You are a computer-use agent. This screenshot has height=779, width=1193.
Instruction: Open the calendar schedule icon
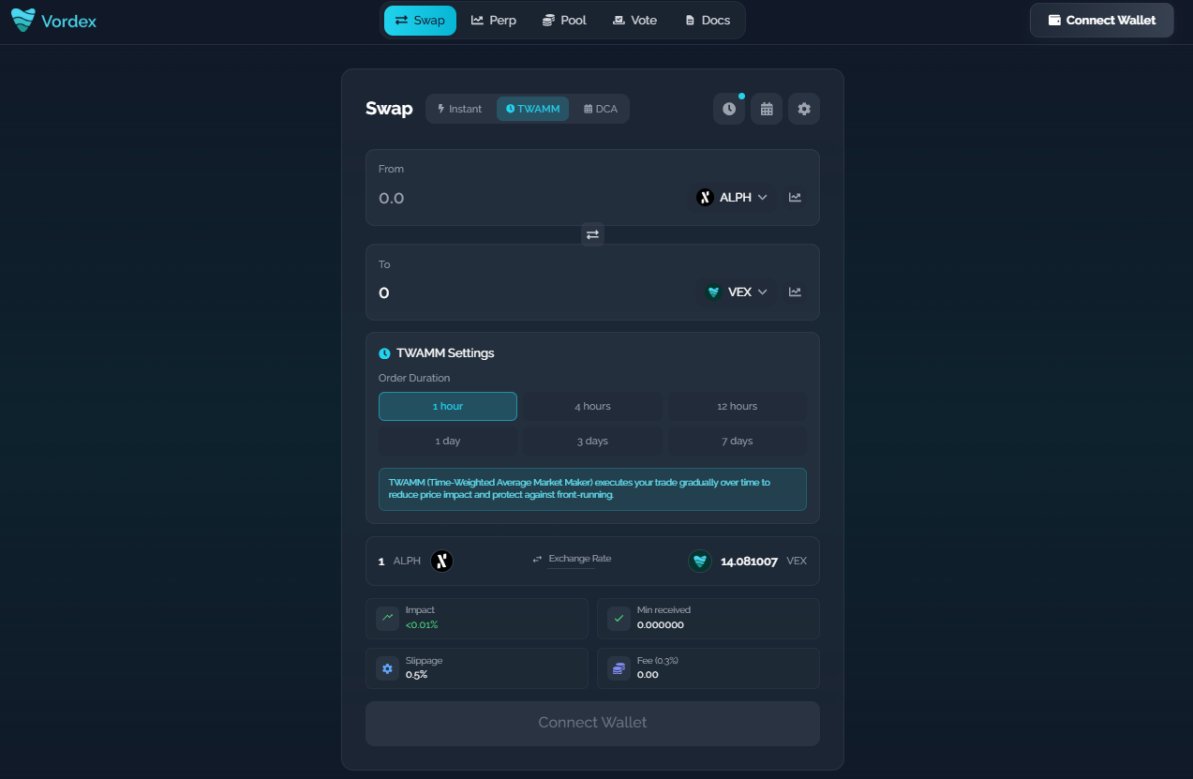(x=766, y=109)
